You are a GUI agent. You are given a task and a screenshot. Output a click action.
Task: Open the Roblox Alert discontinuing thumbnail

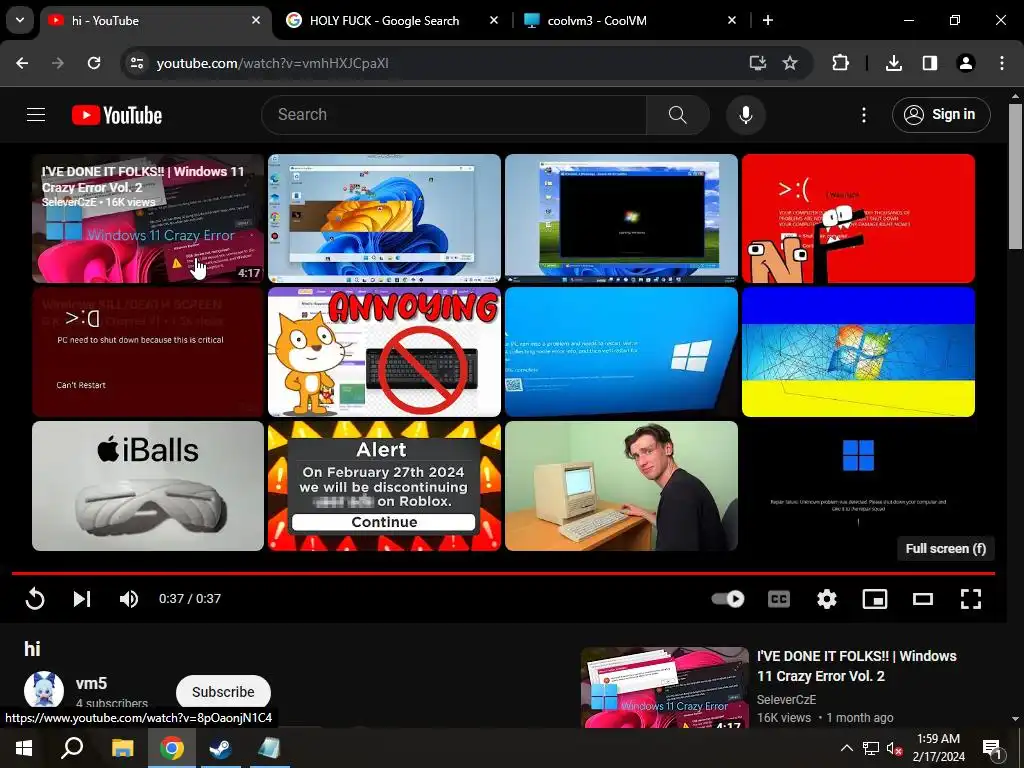pos(384,485)
